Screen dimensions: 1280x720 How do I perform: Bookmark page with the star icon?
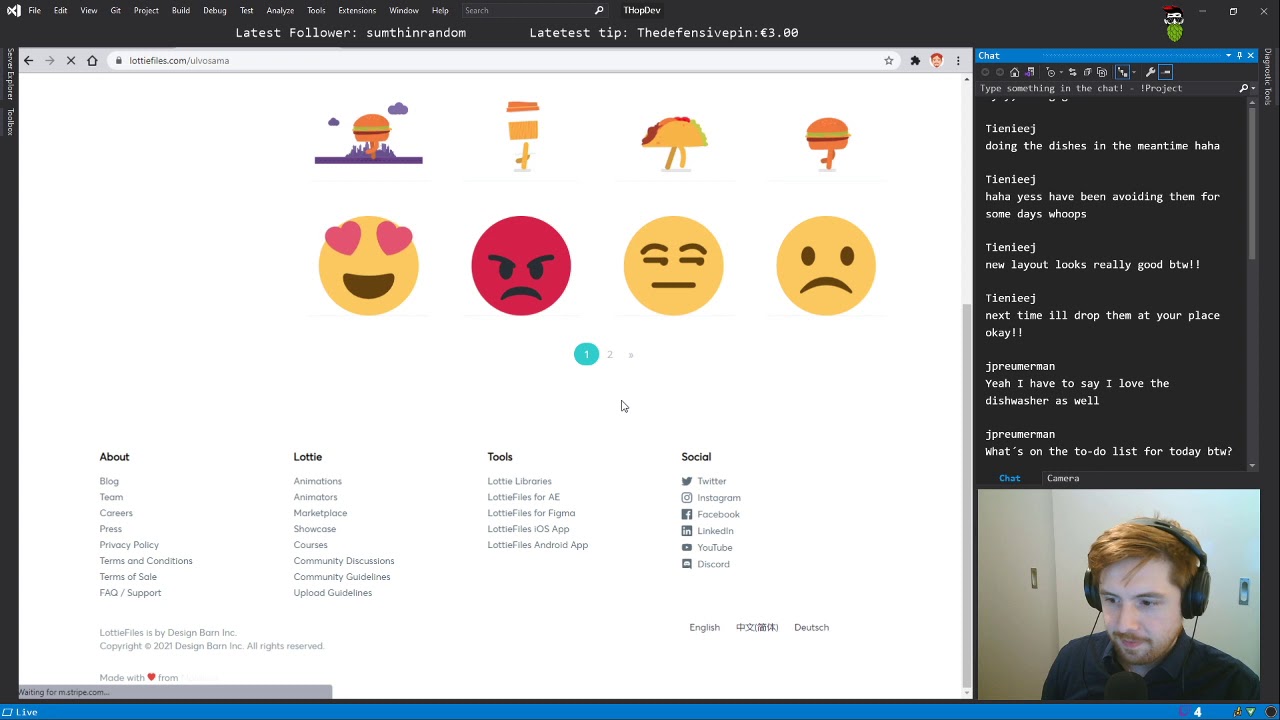click(888, 60)
